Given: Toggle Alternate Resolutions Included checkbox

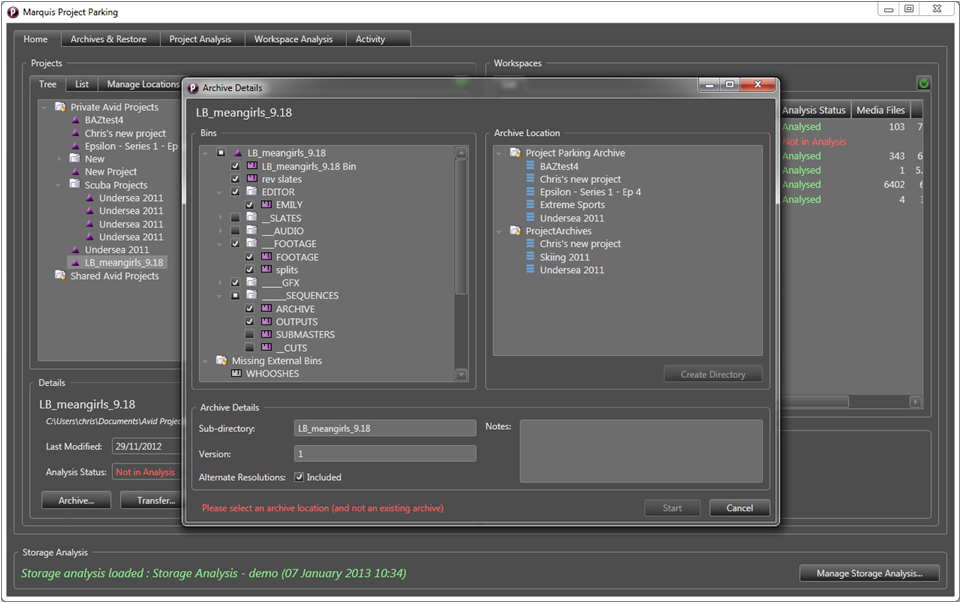Looking at the screenshot, I should 299,477.
